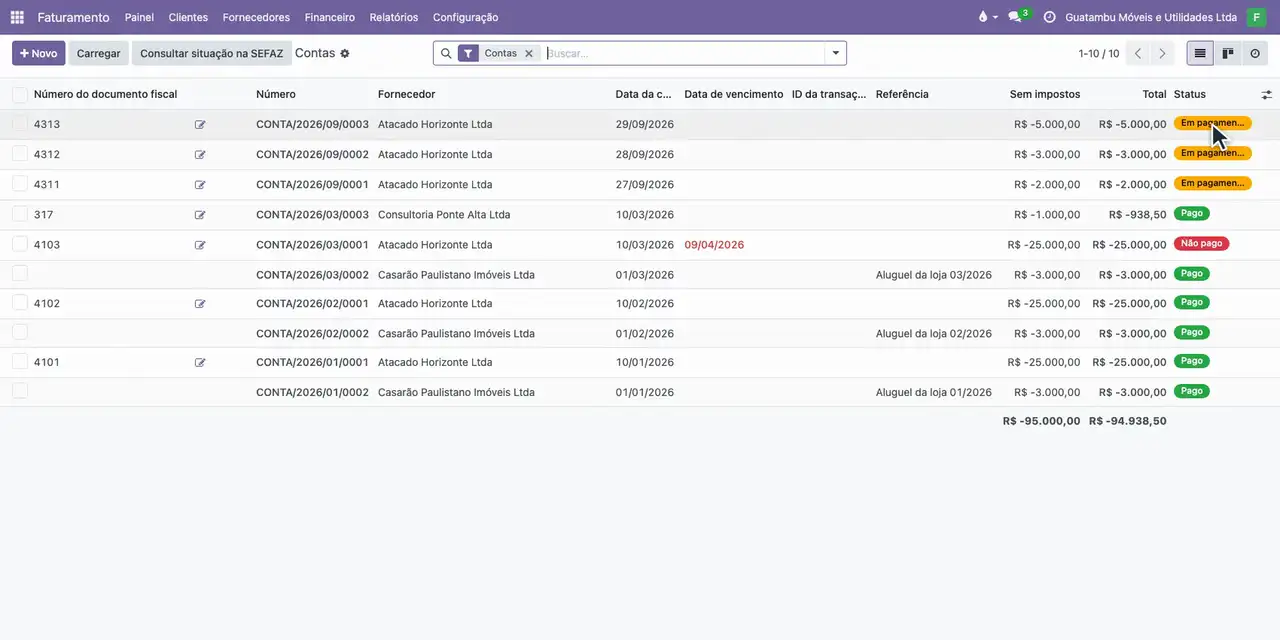The image size is (1280, 640).
Task: Open optional columns adjust icon
Action: 1266,94
